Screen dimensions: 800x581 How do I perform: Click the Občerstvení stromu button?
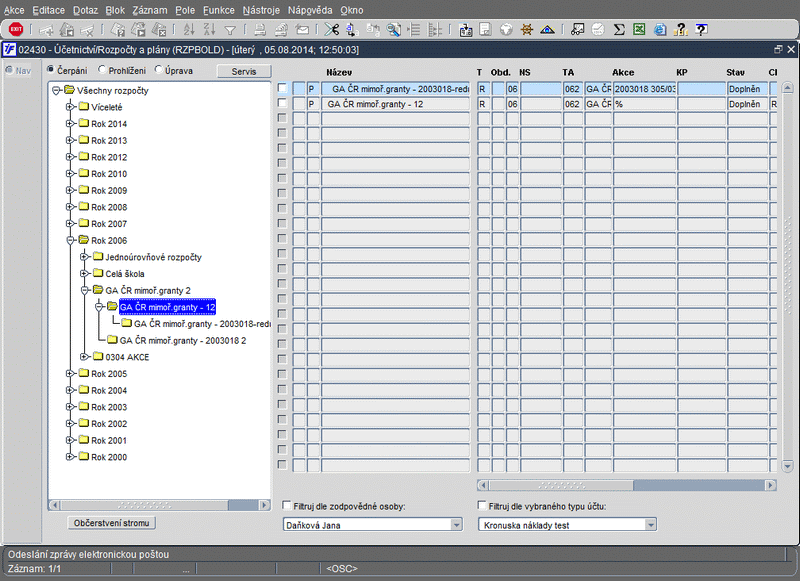click(114, 523)
